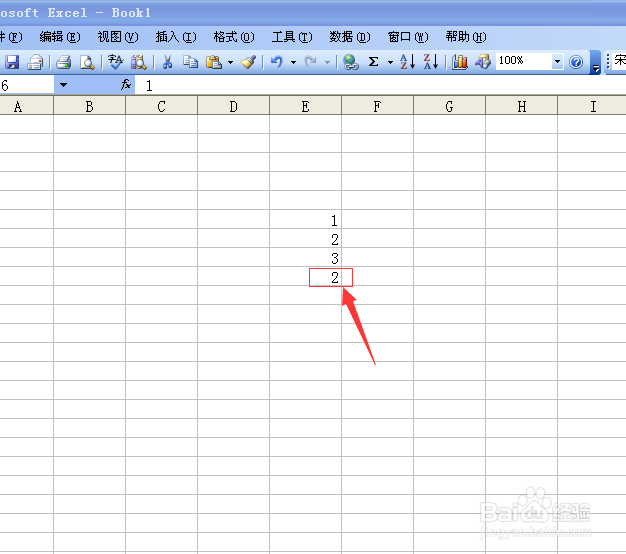Image resolution: width=626 pixels, height=554 pixels.
Task: Open the 100% zoom dropdown
Action: (x=557, y=62)
